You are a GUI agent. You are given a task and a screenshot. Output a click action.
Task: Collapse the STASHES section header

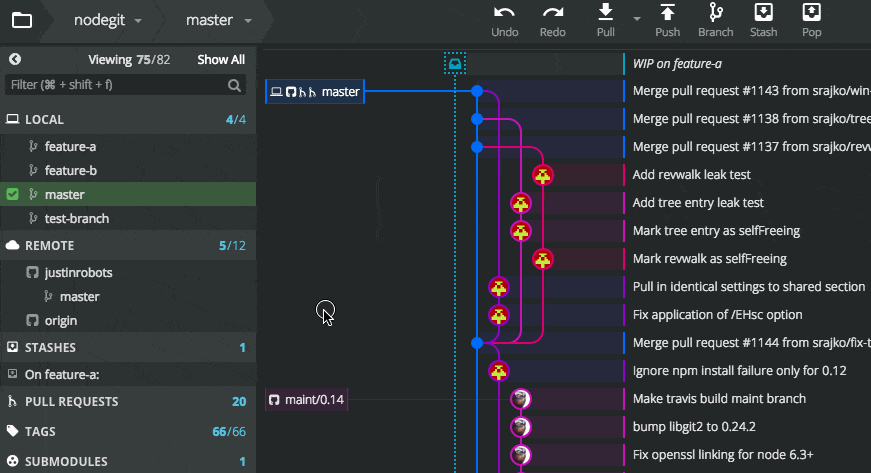(128, 348)
